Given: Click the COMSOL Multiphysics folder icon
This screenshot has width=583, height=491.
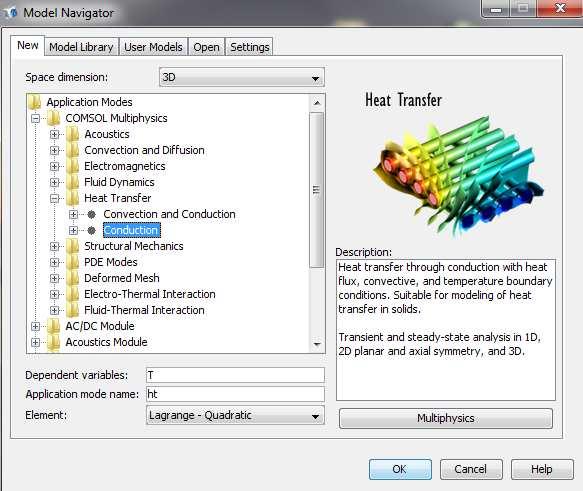Looking at the screenshot, I should [54, 118].
